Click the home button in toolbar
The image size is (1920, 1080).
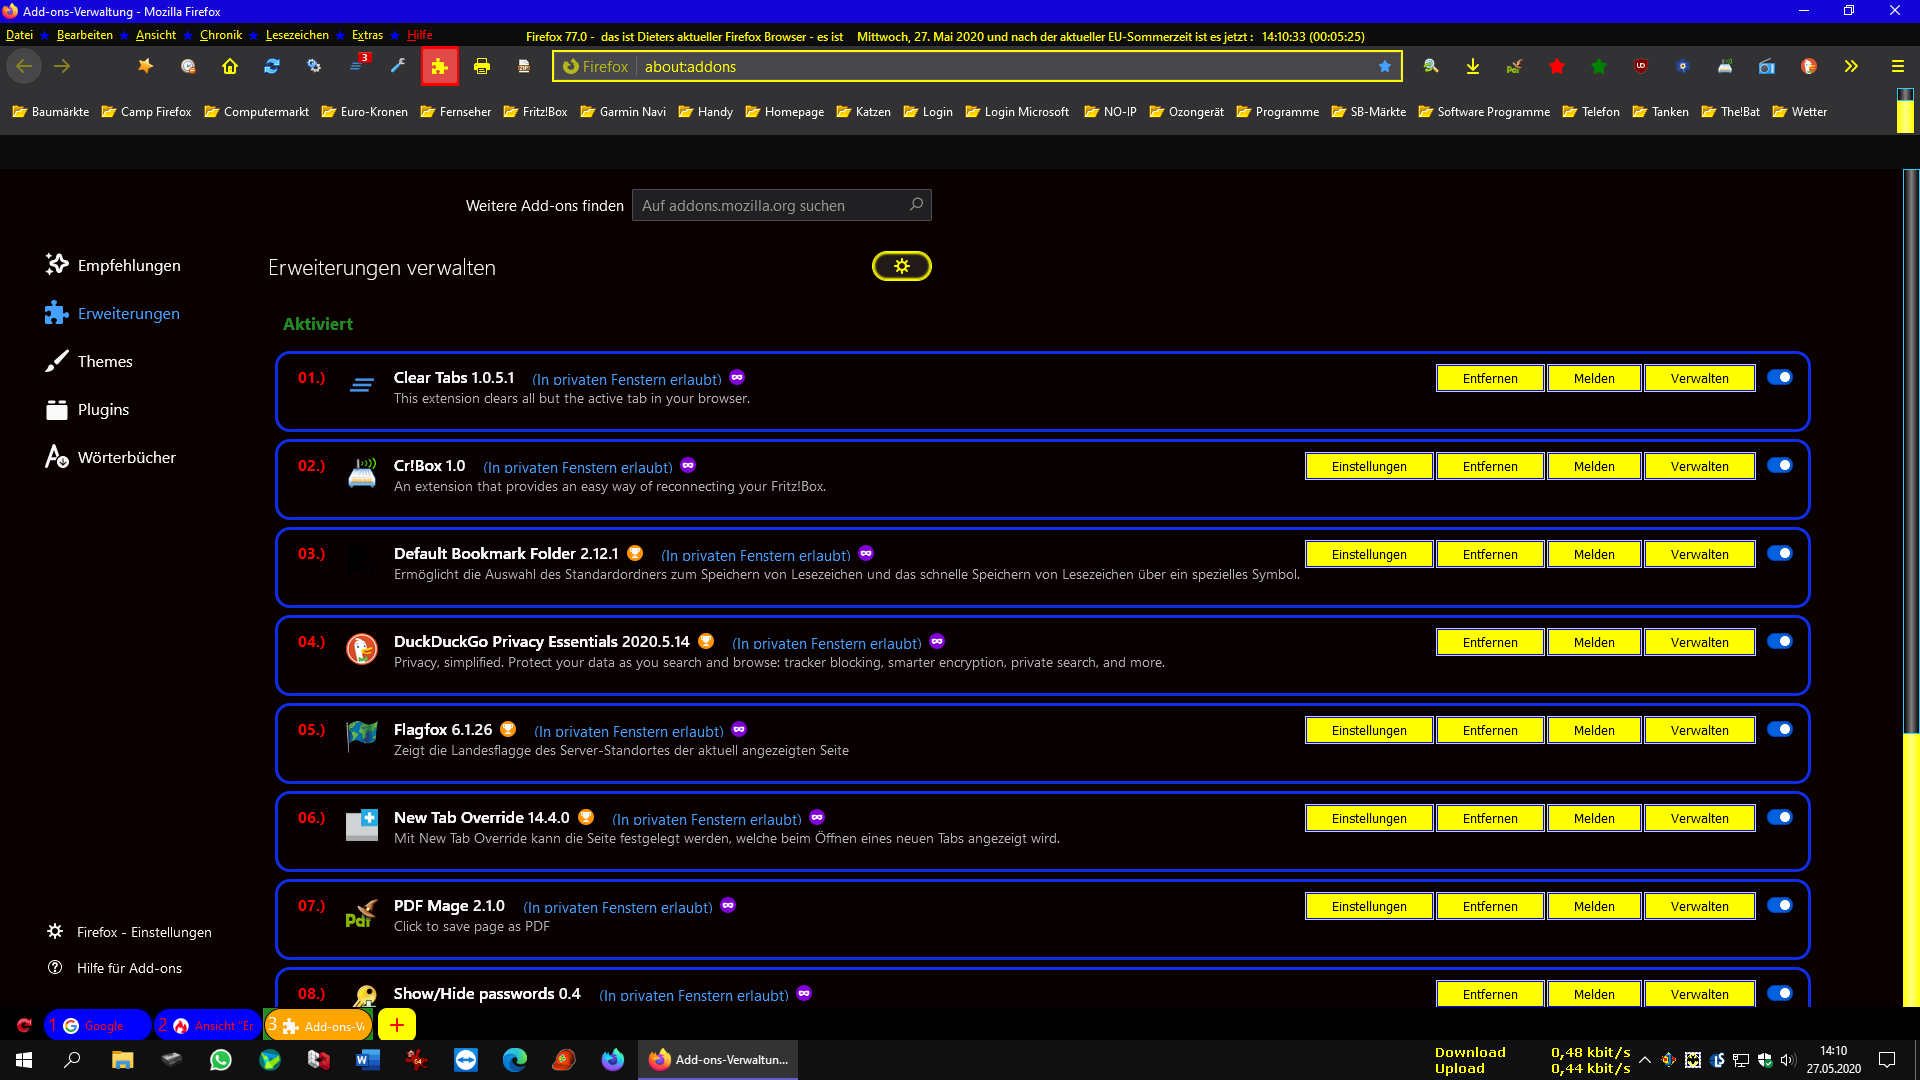[x=230, y=66]
